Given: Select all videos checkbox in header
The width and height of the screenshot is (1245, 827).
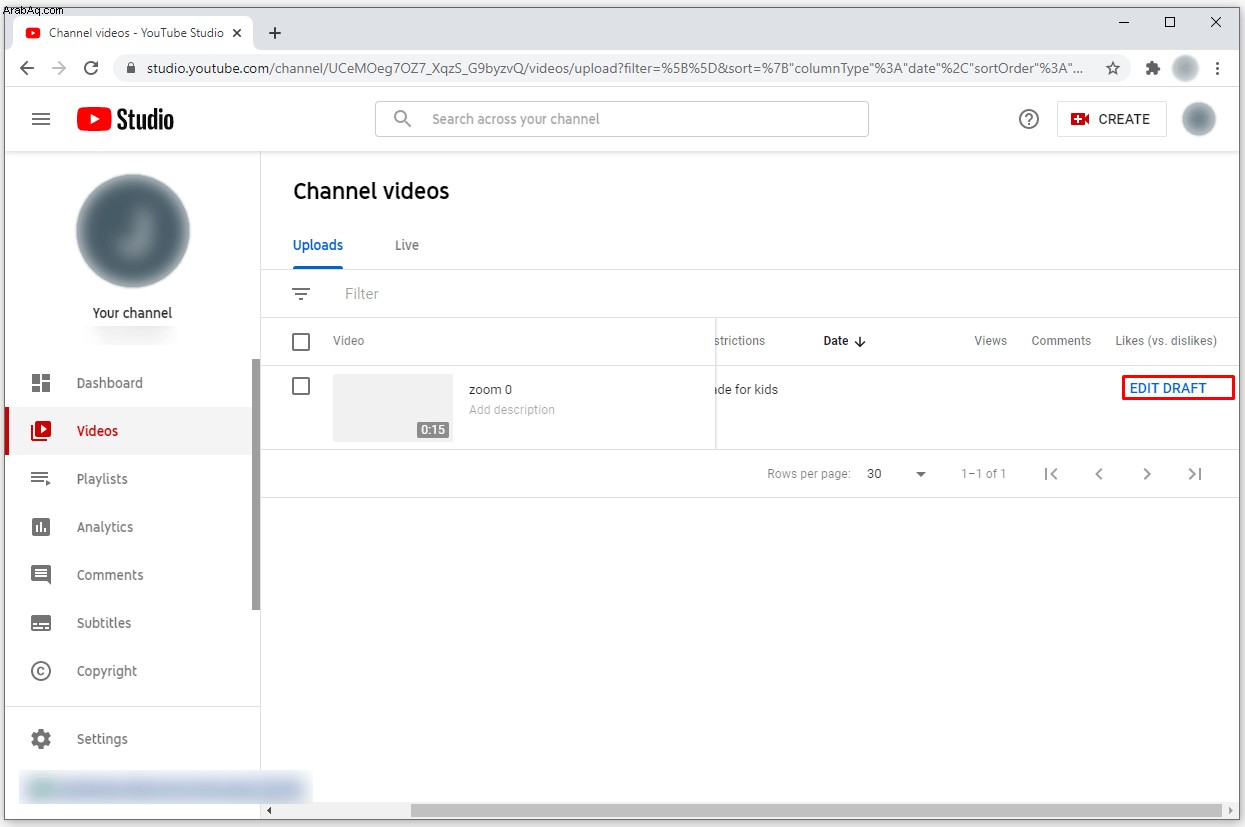Looking at the screenshot, I should tap(301, 342).
